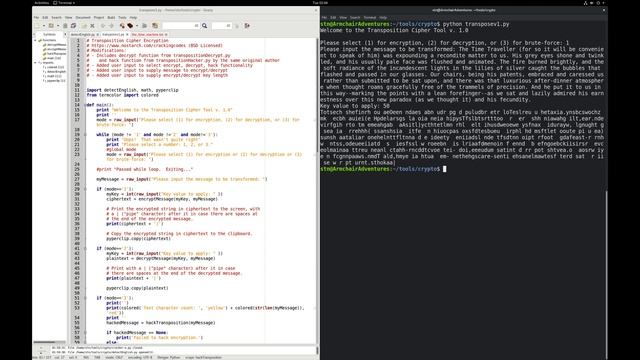The height and width of the screenshot is (360, 640).
Task: Open the terminal window's Help menu
Action: click(x=383, y=18)
